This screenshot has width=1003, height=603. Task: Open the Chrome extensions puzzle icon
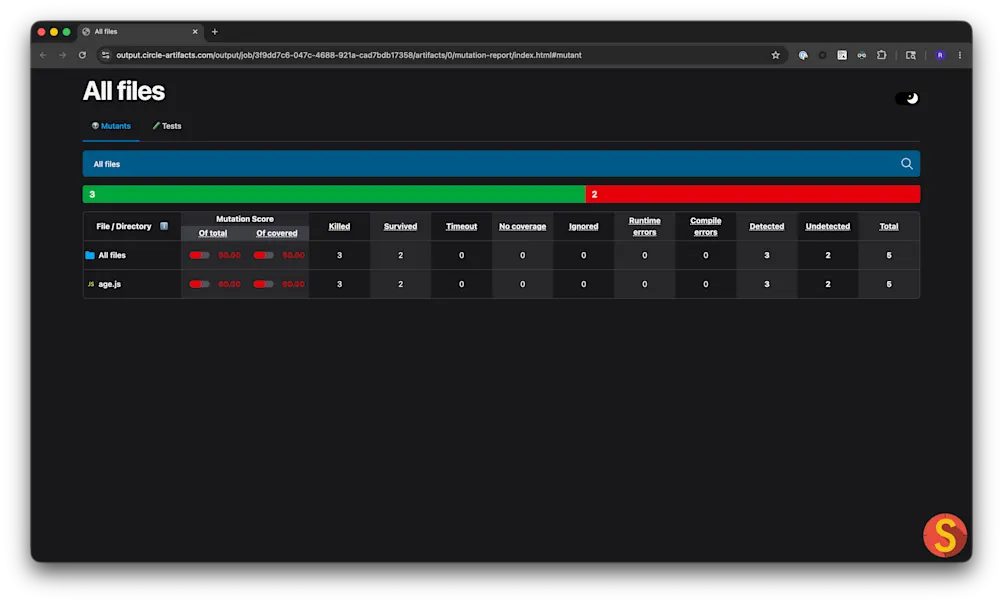[881, 55]
